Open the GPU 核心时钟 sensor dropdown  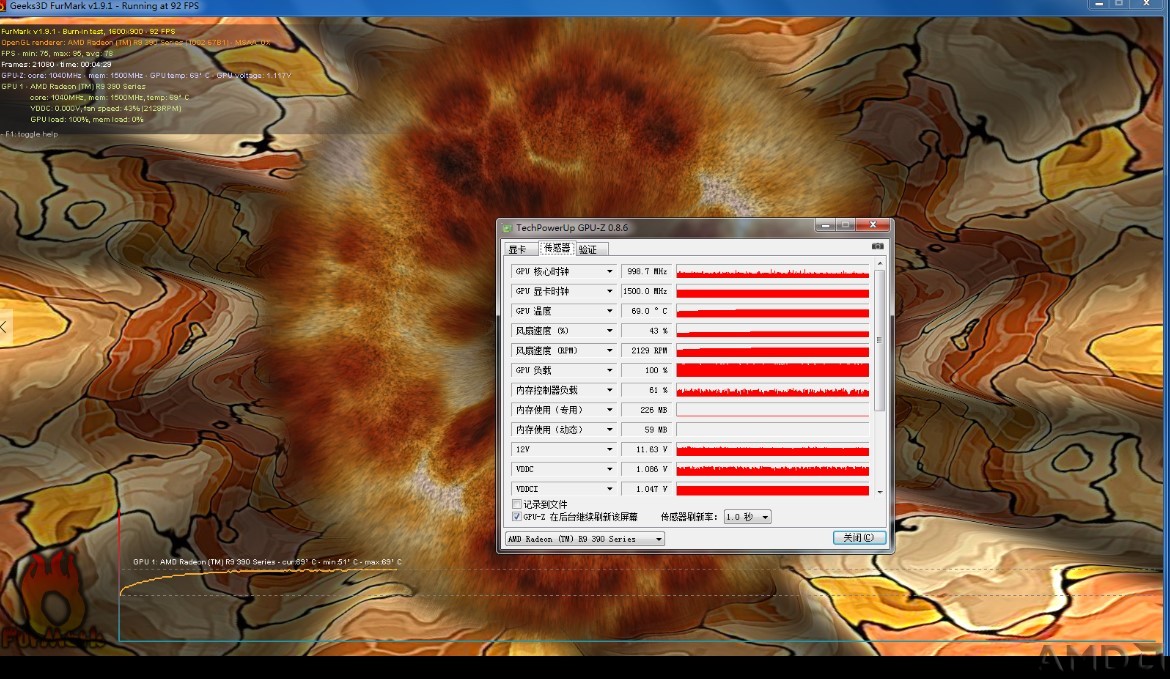pyautogui.click(x=609, y=272)
